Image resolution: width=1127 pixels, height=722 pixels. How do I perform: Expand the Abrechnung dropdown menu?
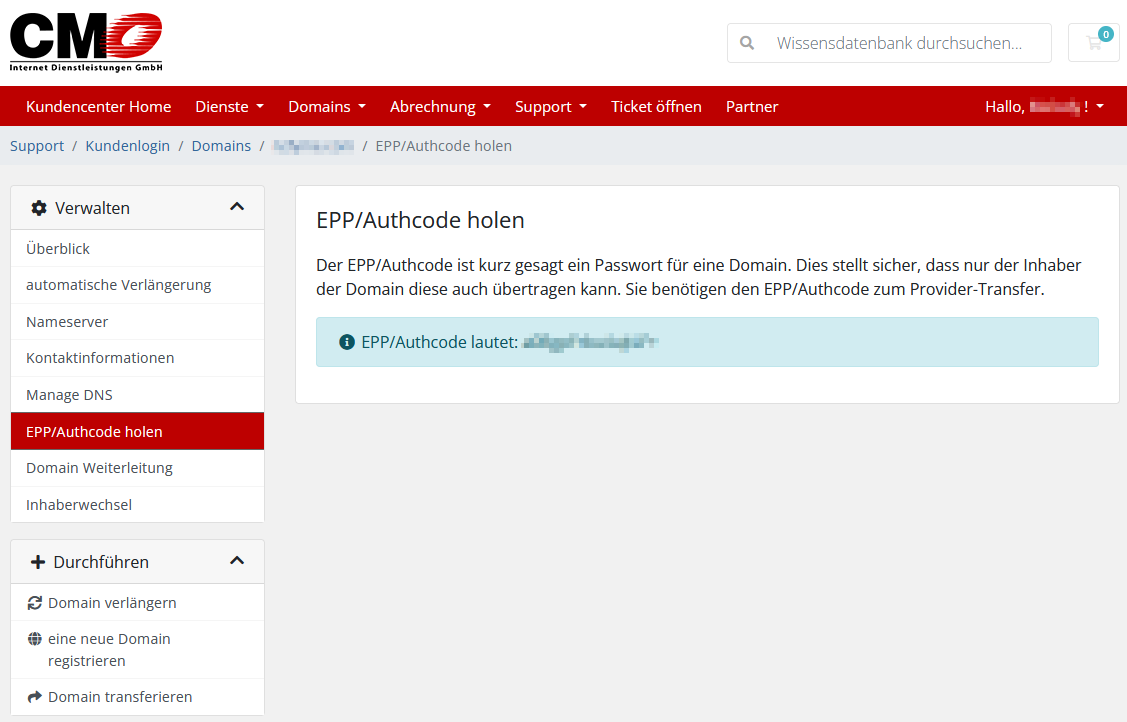[440, 106]
